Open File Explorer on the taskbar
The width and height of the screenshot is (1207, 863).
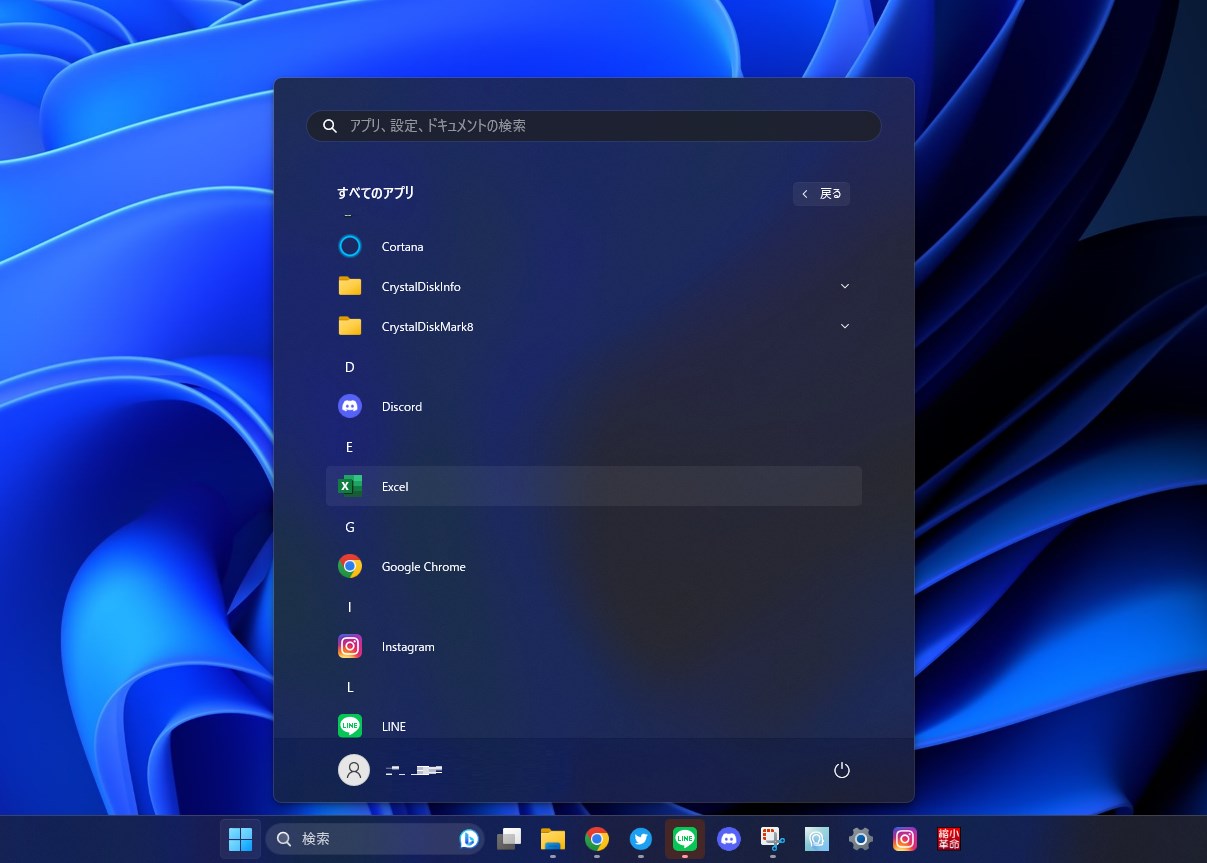[x=553, y=839]
